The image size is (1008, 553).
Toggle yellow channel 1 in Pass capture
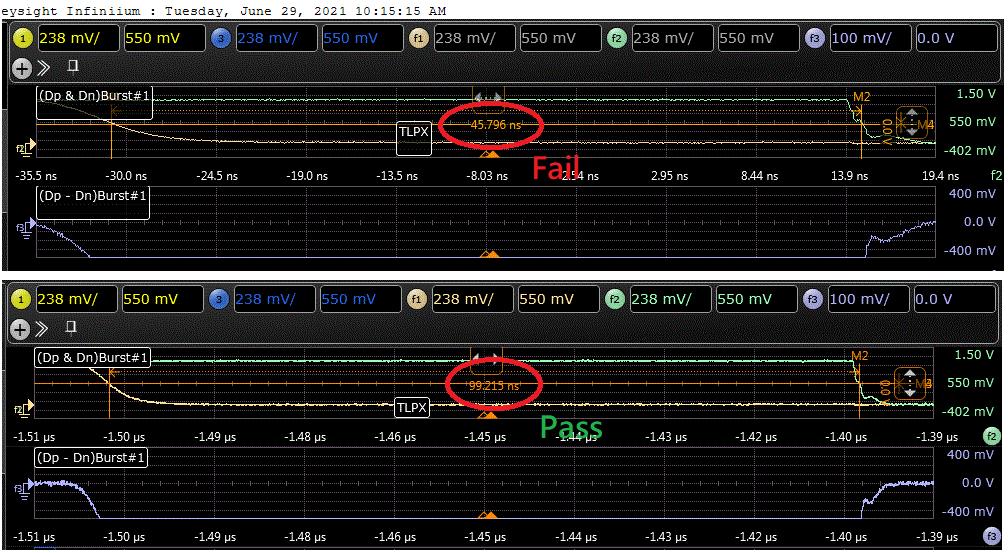[24, 299]
